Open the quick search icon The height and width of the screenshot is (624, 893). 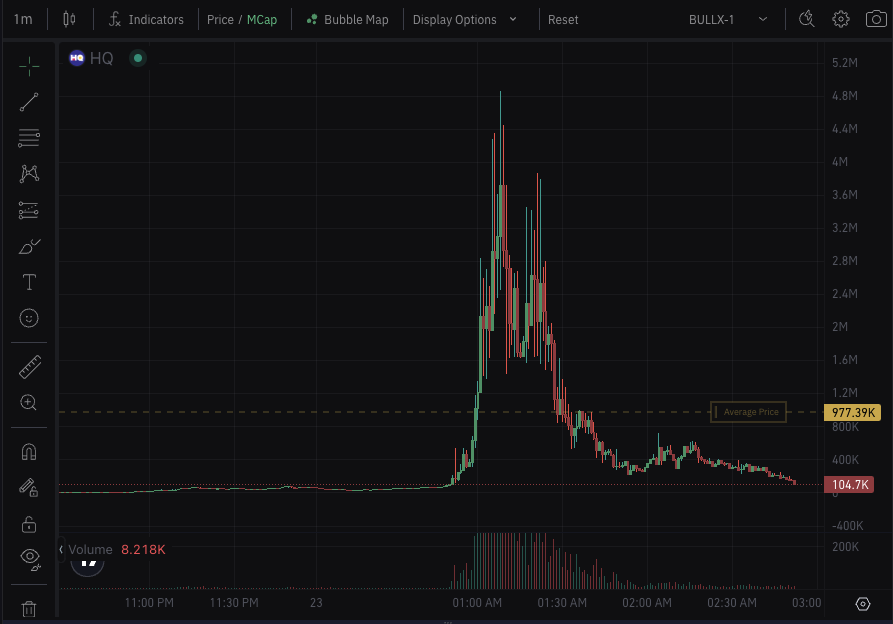tap(806, 19)
